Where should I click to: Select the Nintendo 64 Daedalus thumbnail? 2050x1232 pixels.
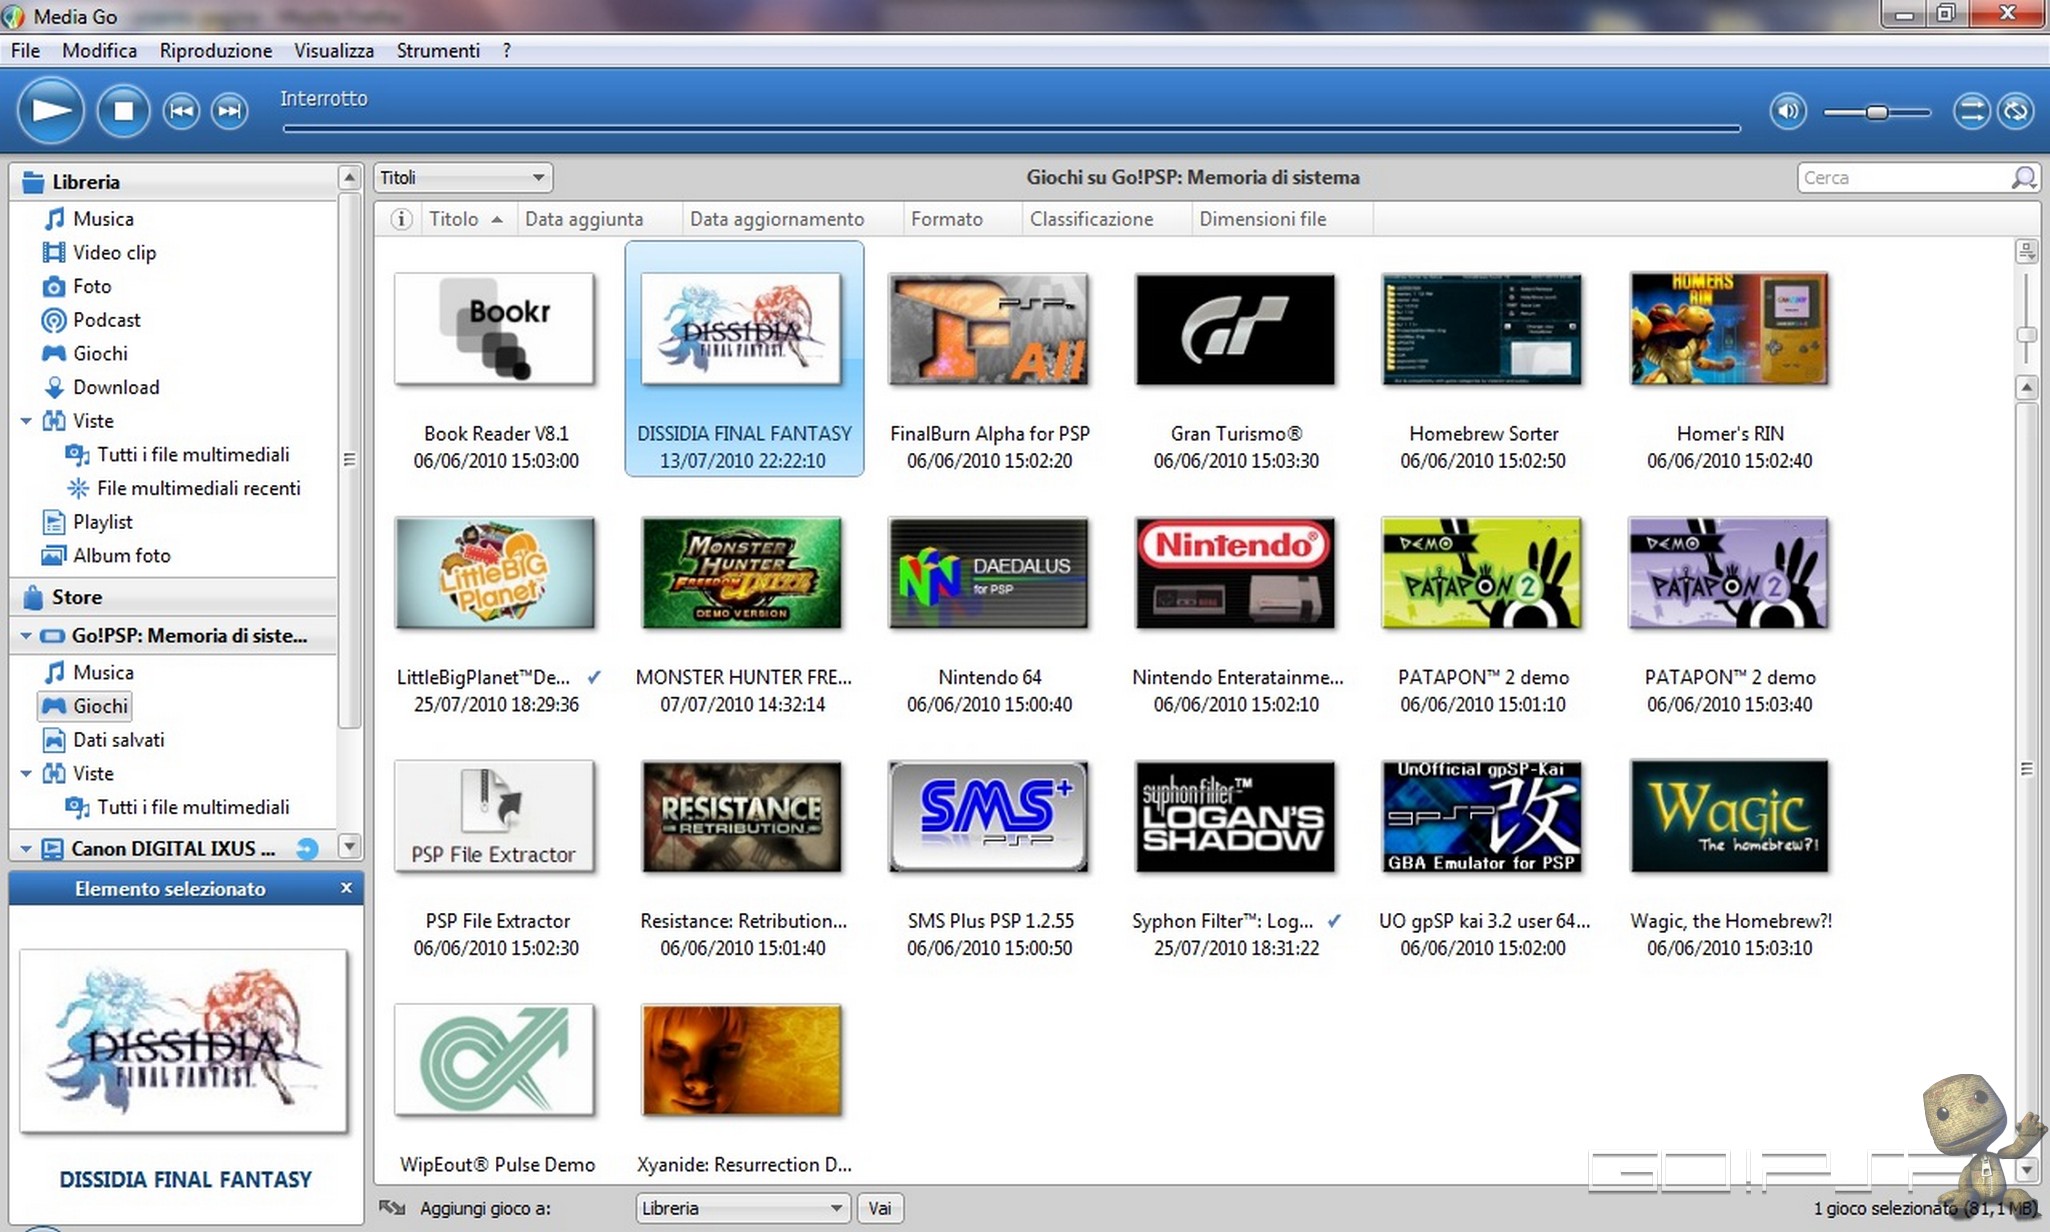tap(989, 573)
